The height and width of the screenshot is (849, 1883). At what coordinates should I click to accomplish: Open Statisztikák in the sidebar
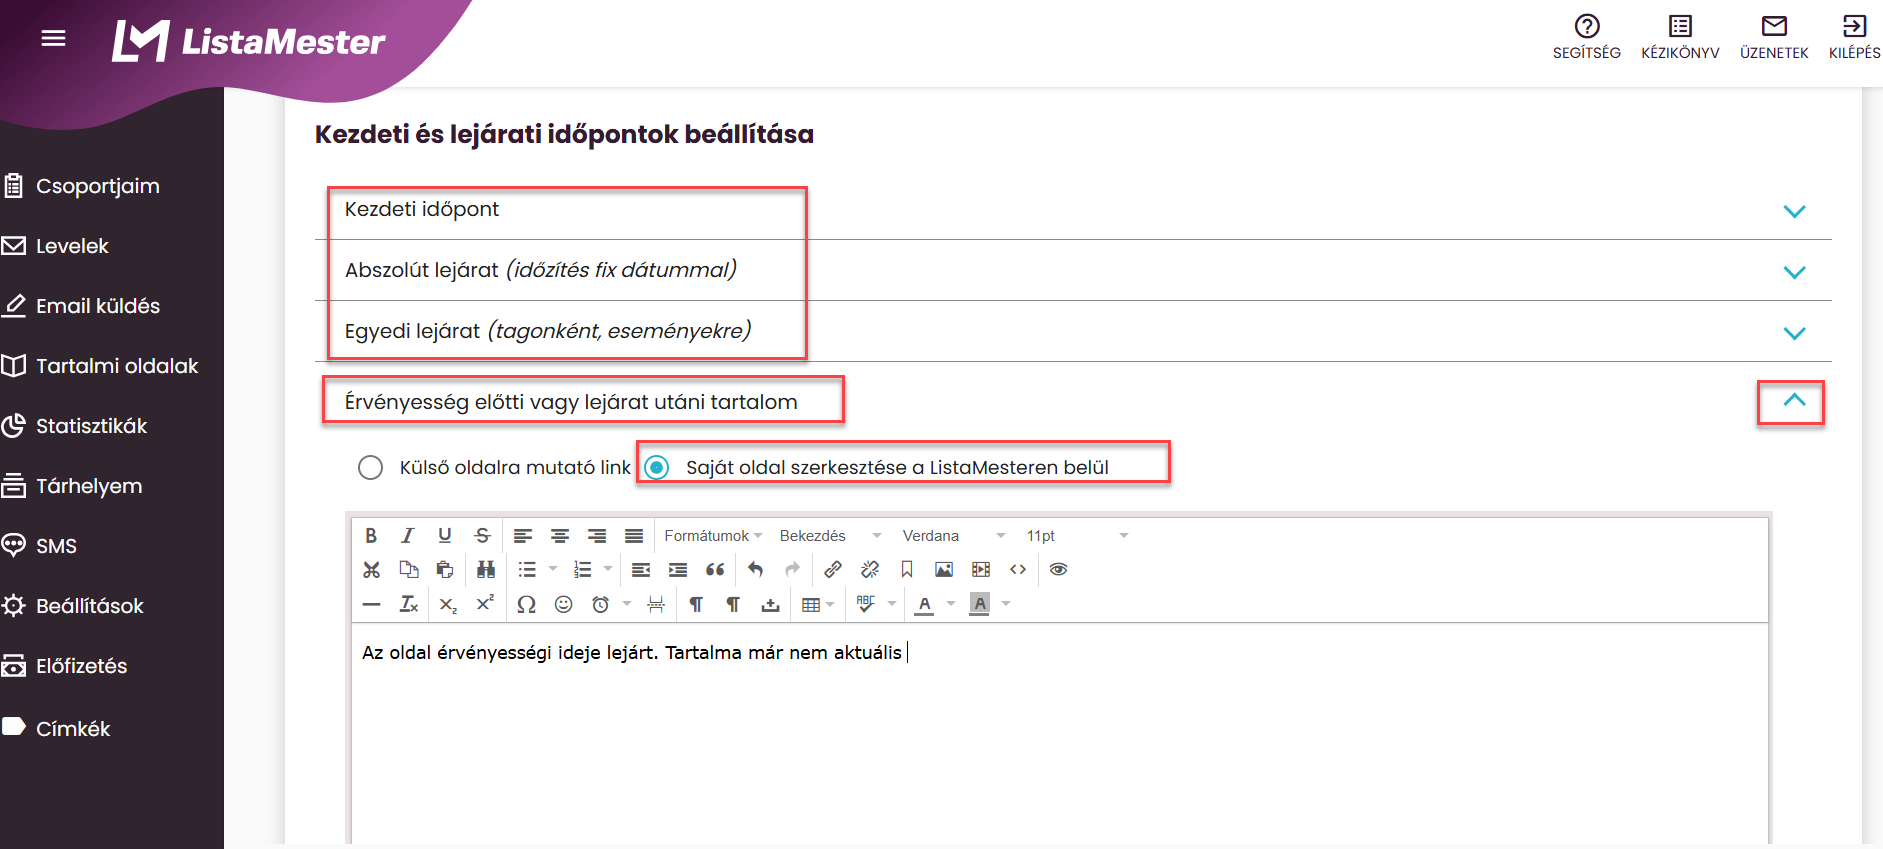coord(91,426)
